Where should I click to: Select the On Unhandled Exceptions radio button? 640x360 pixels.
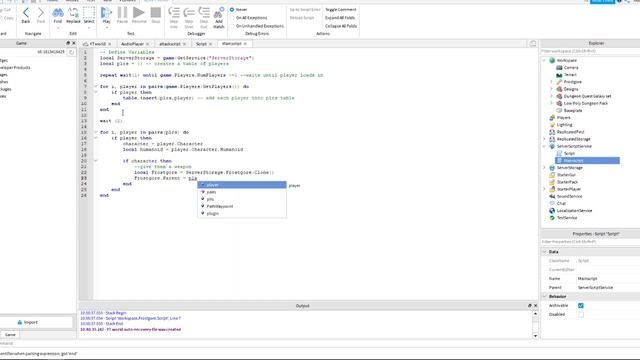(232, 26)
